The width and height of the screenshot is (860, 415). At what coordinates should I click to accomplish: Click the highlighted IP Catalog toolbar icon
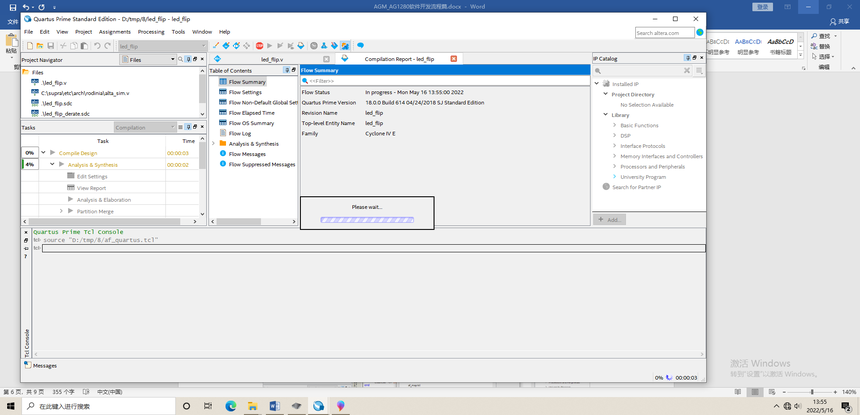click(345, 46)
